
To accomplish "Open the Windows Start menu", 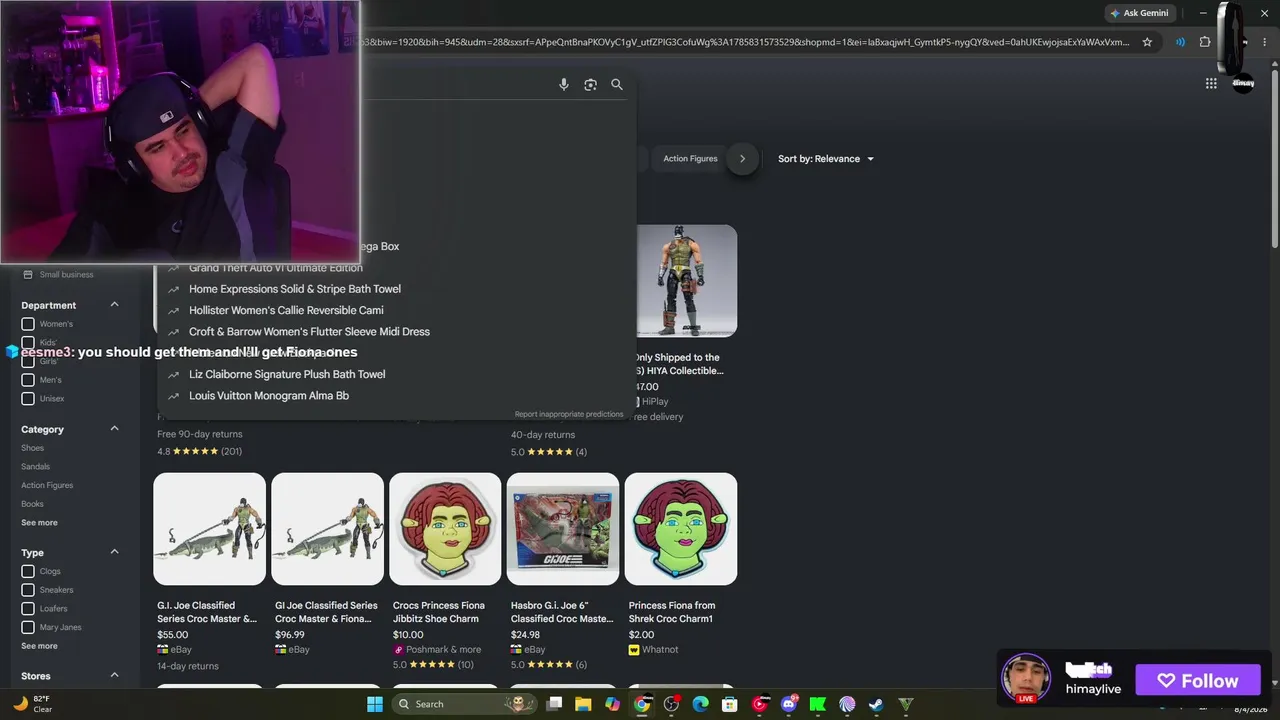I will [x=375, y=704].
